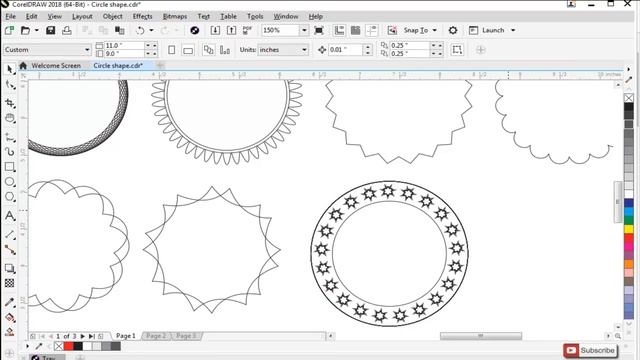This screenshot has height=360, width=640.
Task: Select the Rectangle tool
Action: (x=10, y=167)
